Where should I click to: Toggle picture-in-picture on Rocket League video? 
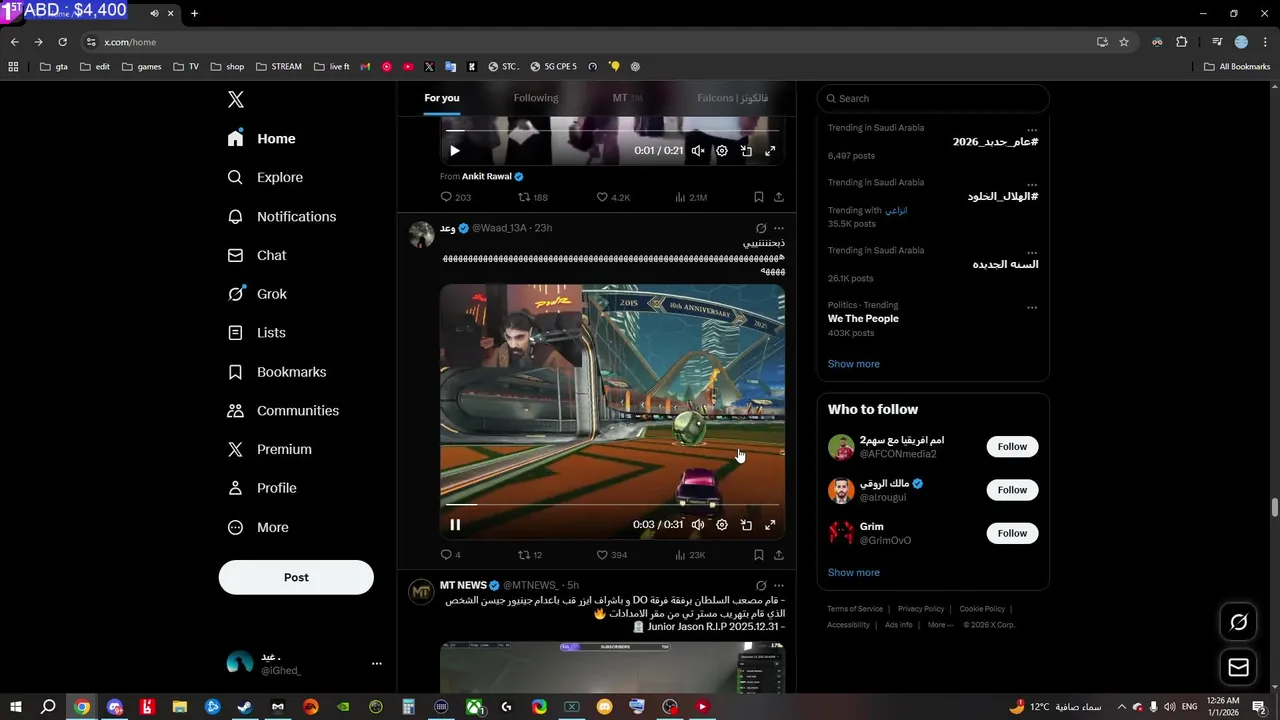(746, 525)
